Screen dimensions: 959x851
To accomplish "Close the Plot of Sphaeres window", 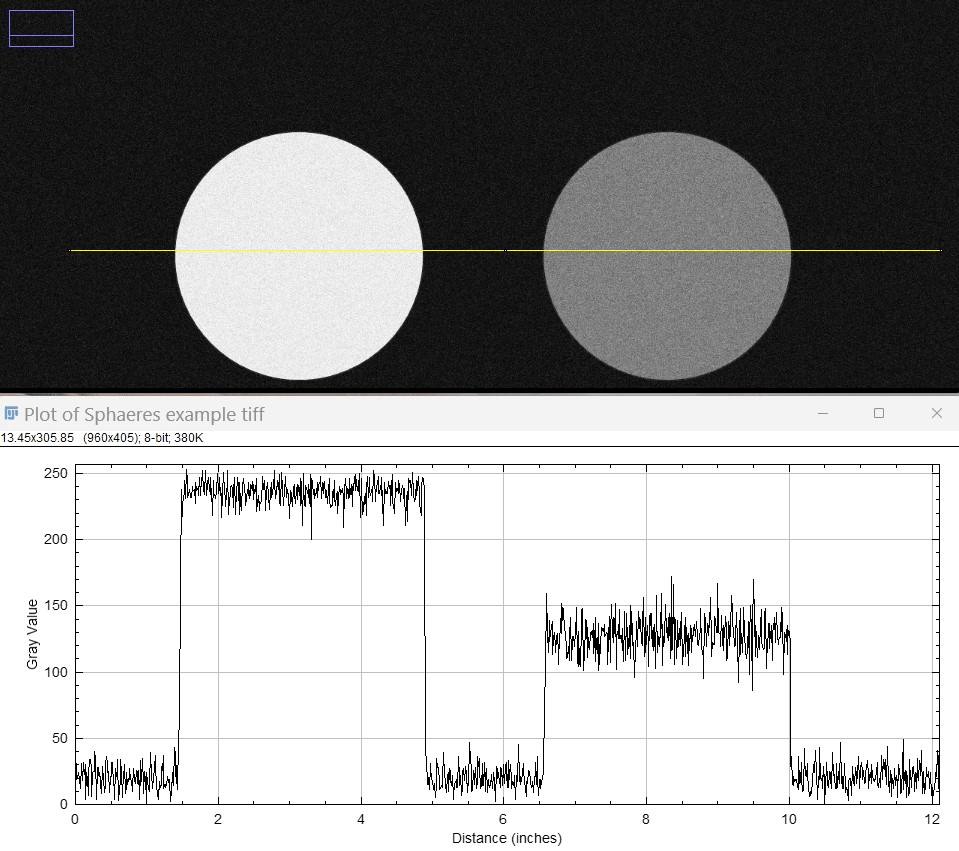I will 936,413.
